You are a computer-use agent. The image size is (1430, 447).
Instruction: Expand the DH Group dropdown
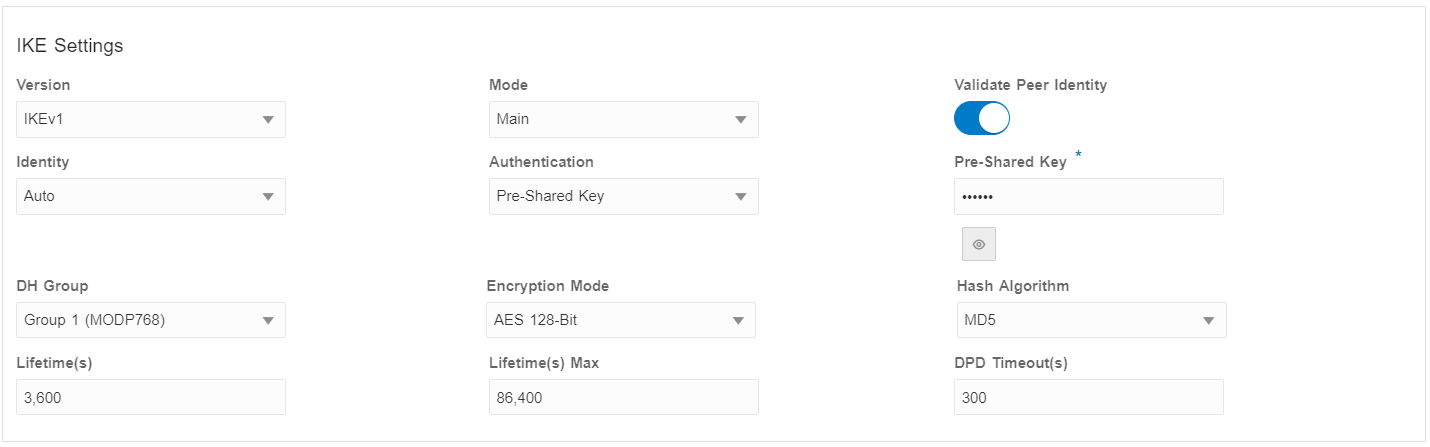point(150,320)
